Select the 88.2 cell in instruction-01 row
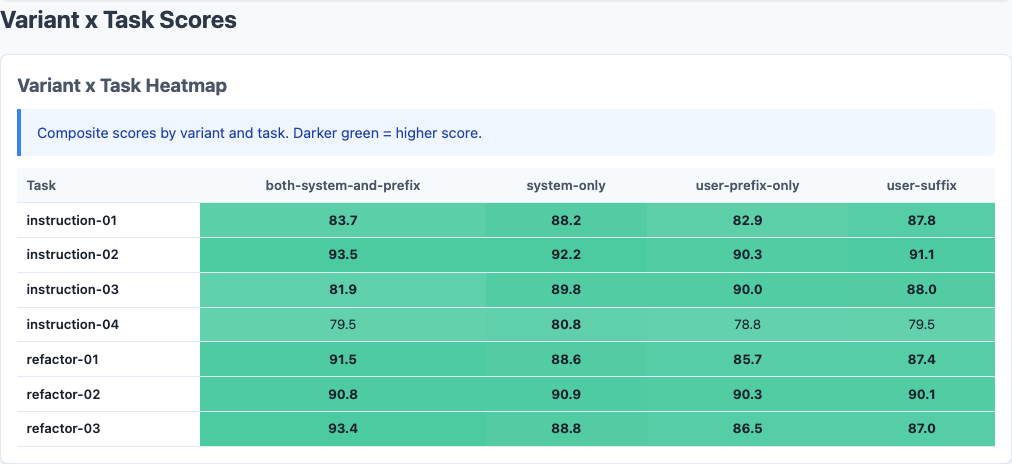The image size is (1012, 464). click(566, 220)
